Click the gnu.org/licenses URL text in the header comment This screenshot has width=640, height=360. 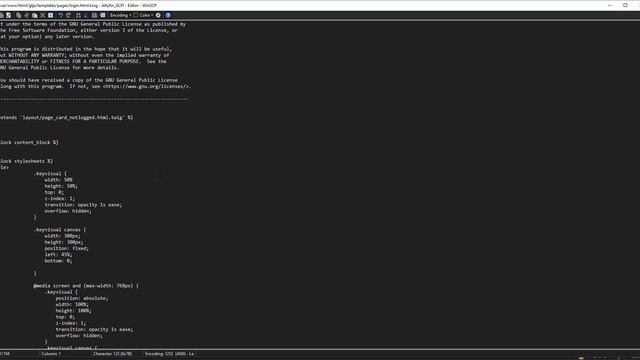click(x=146, y=87)
